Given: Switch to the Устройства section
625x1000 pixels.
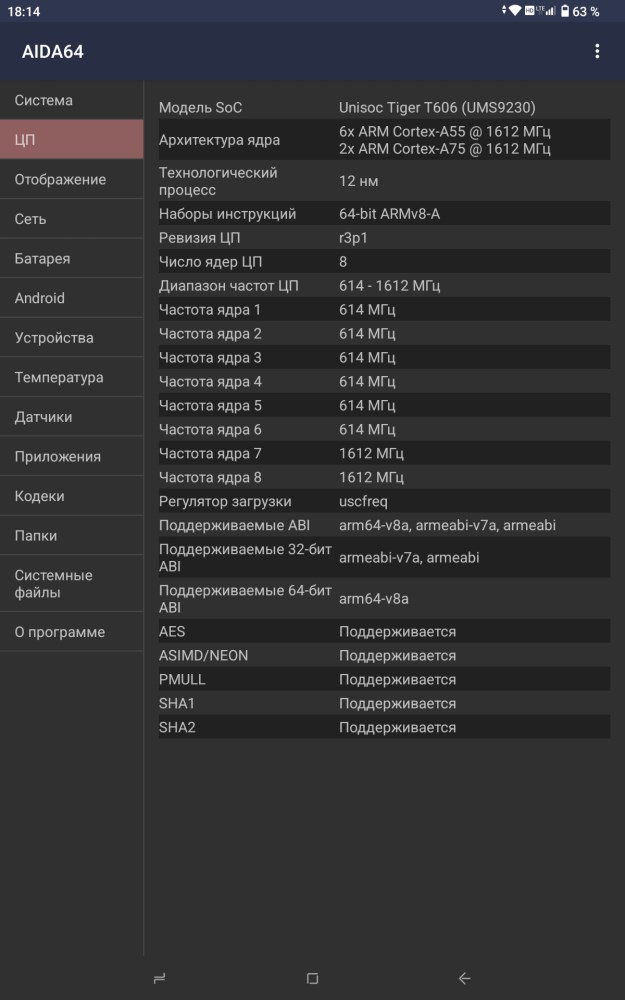Looking at the screenshot, I should coord(72,338).
